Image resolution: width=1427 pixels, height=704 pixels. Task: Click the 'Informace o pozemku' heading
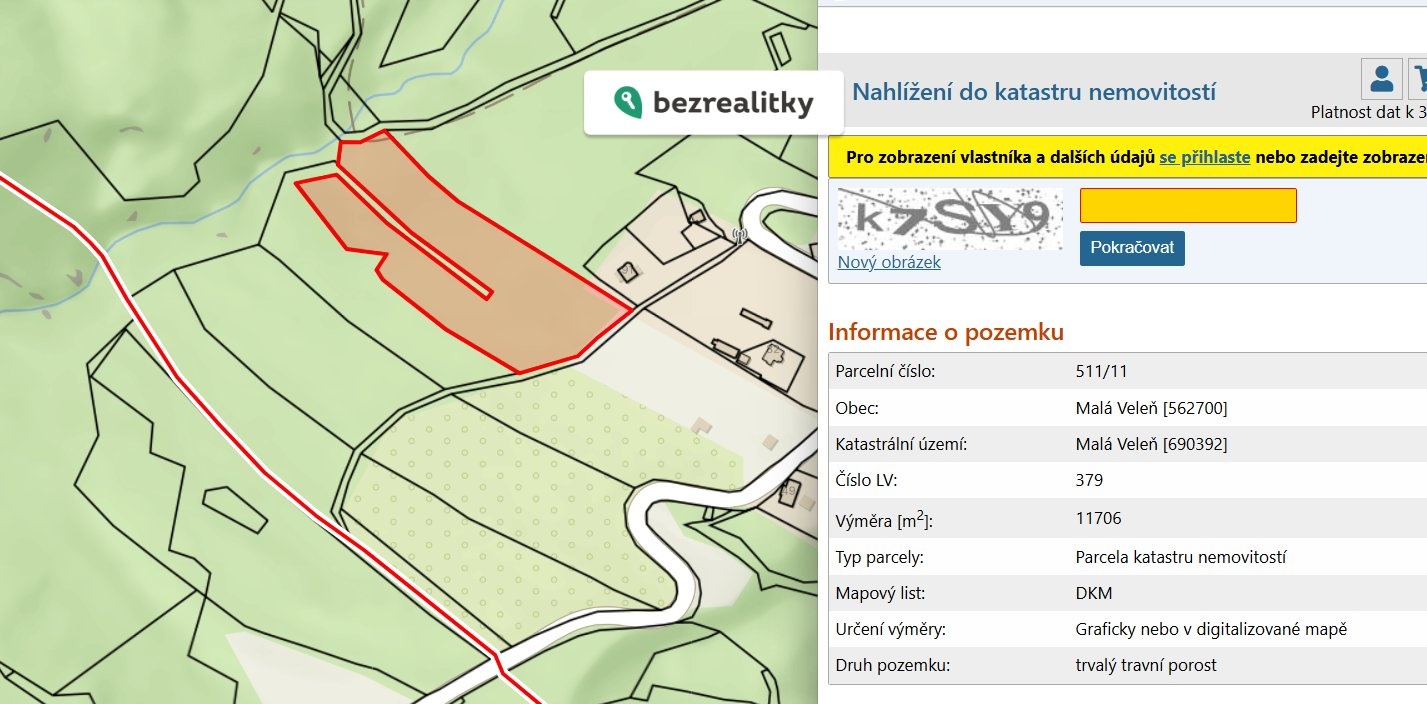(x=946, y=332)
